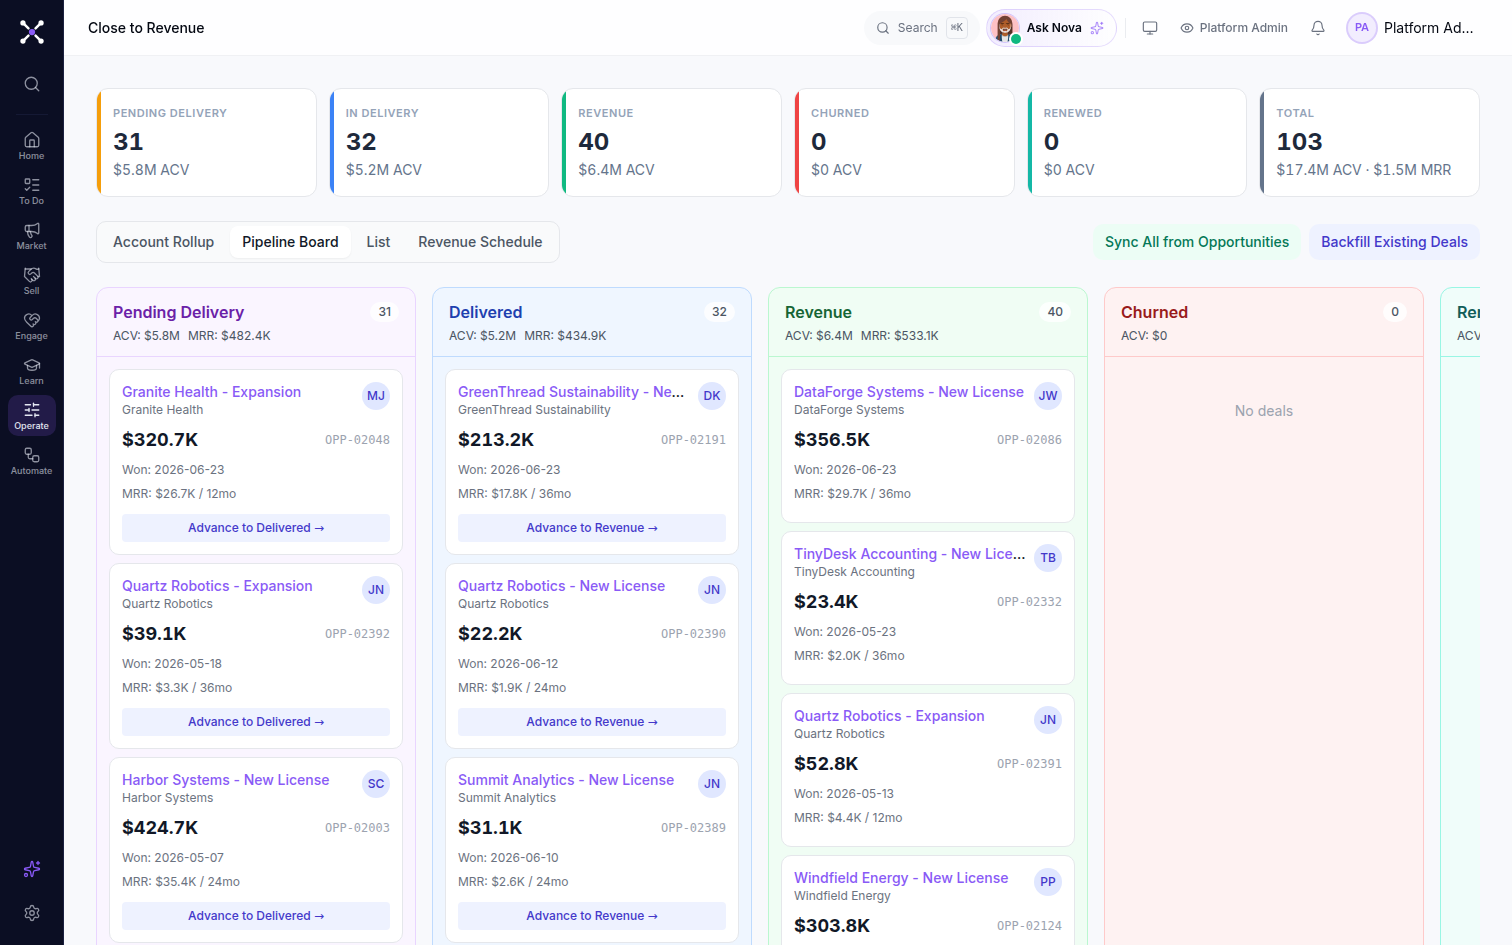Open Windfield Energy - New License deal
The height and width of the screenshot is (945, 1512).
(x=901, y=878)
